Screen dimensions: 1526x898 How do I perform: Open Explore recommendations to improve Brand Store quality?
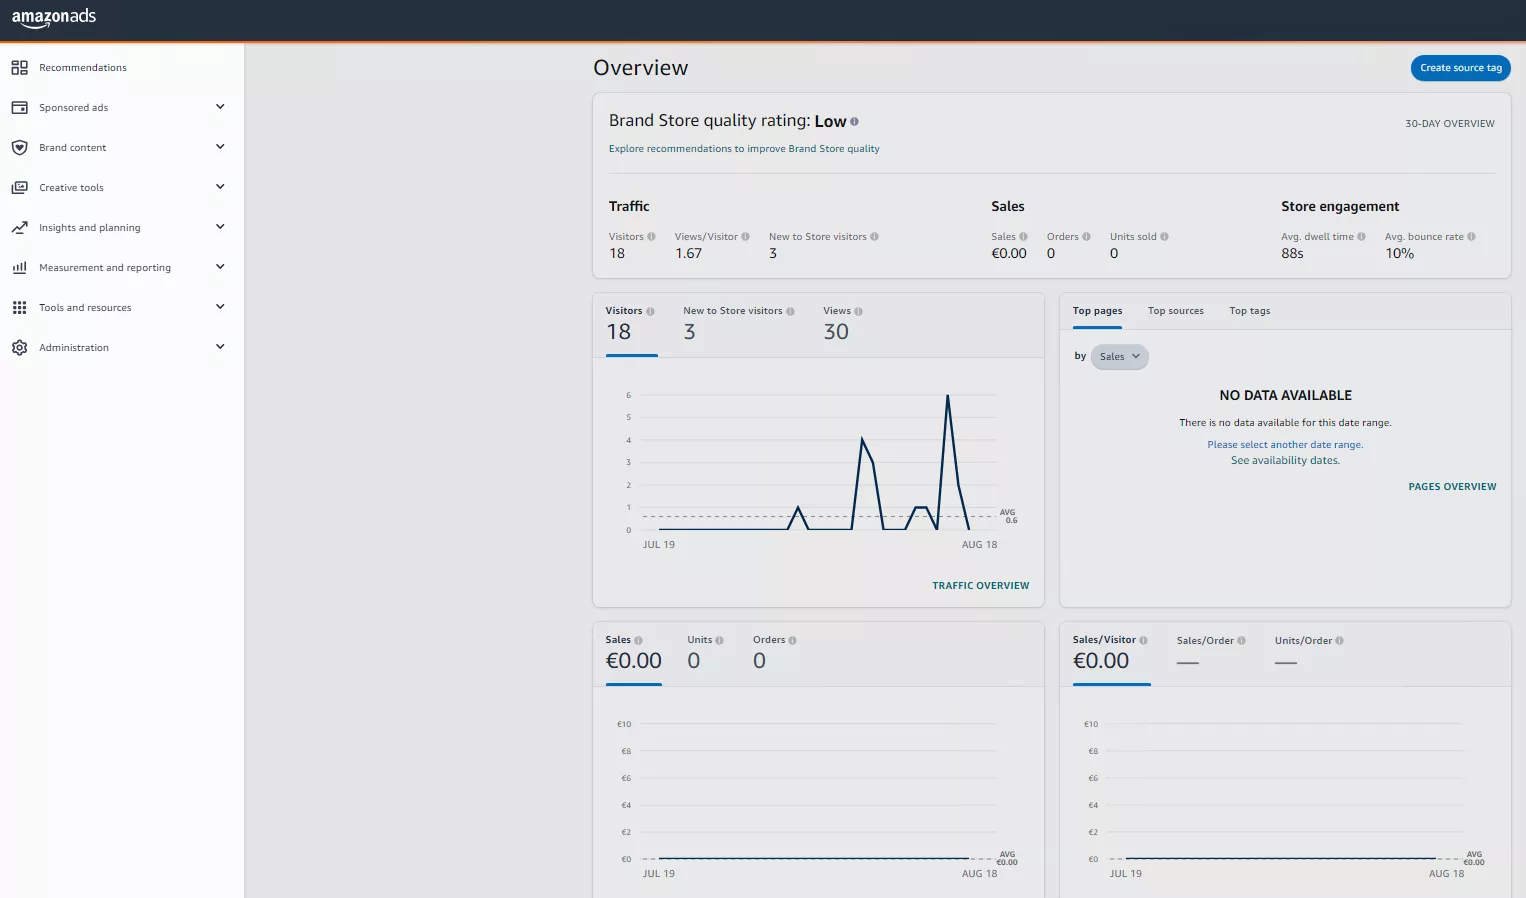(744, 149)
